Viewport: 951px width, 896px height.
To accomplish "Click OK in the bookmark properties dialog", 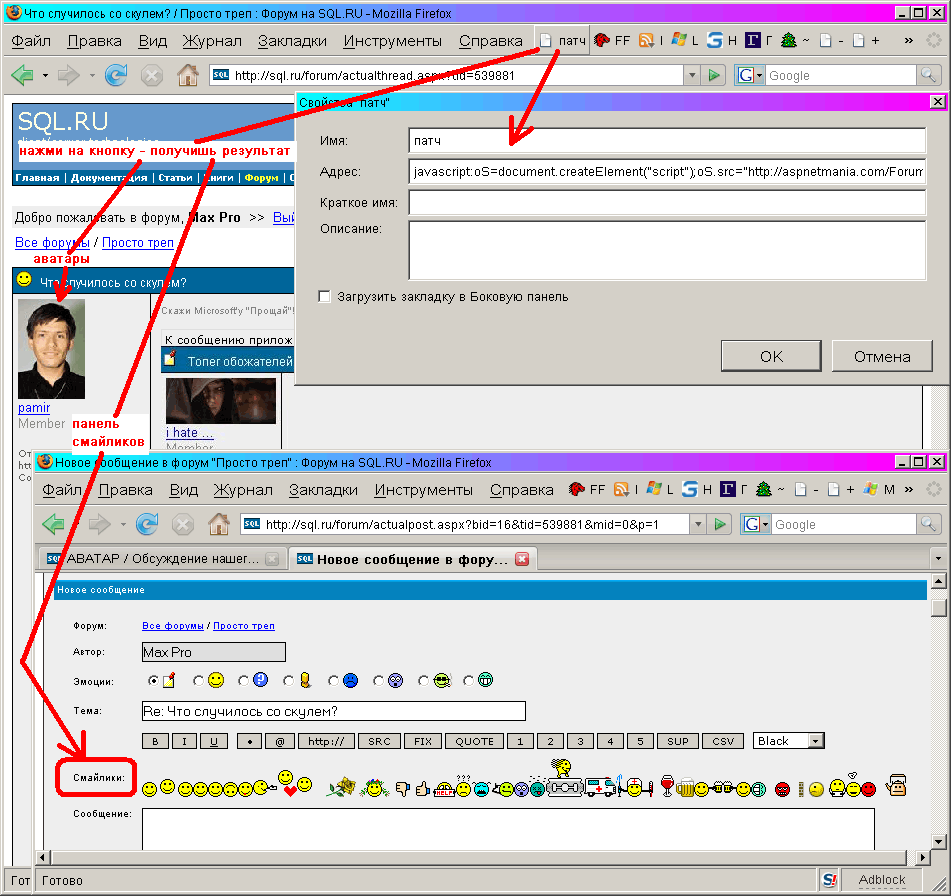I will (x=771, y=356).
